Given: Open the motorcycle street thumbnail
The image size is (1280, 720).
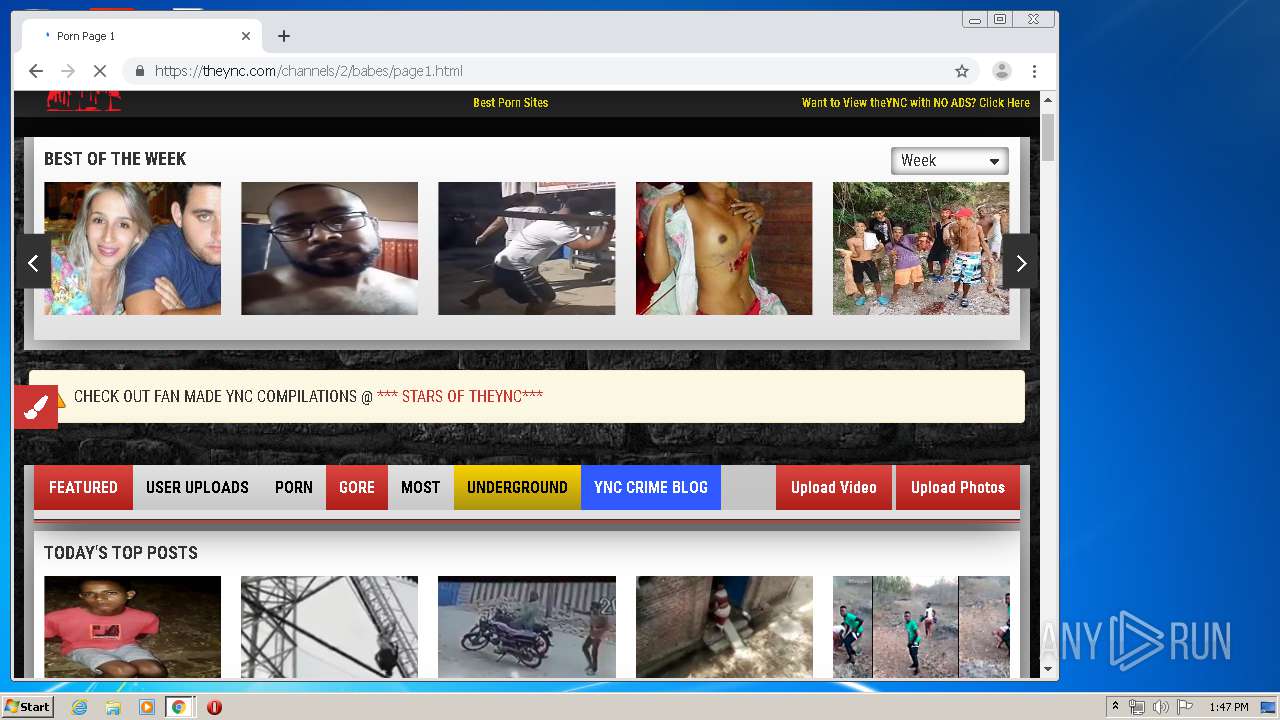Looking at the screenshot, I should click(526, 627).
